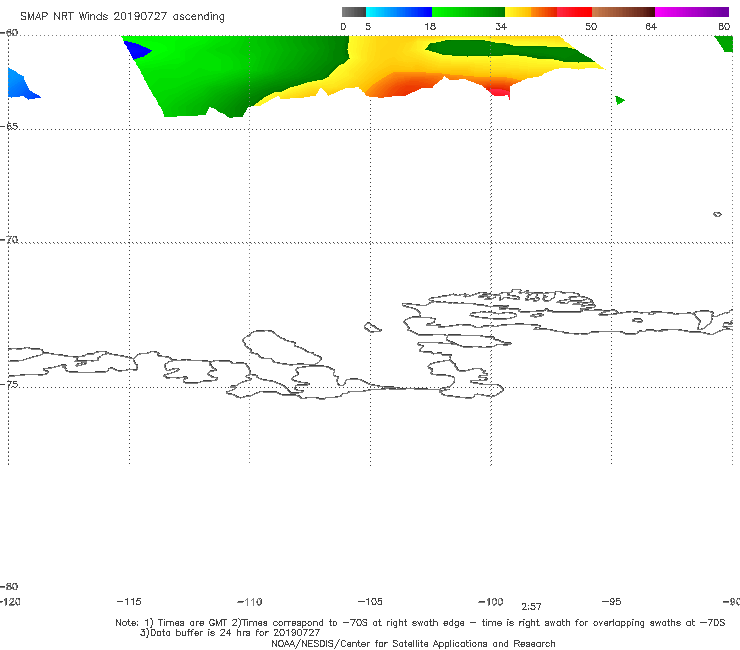740x650 pixels.
Task: Click the small dark blue triangle in swath
Action: point(137,50)
